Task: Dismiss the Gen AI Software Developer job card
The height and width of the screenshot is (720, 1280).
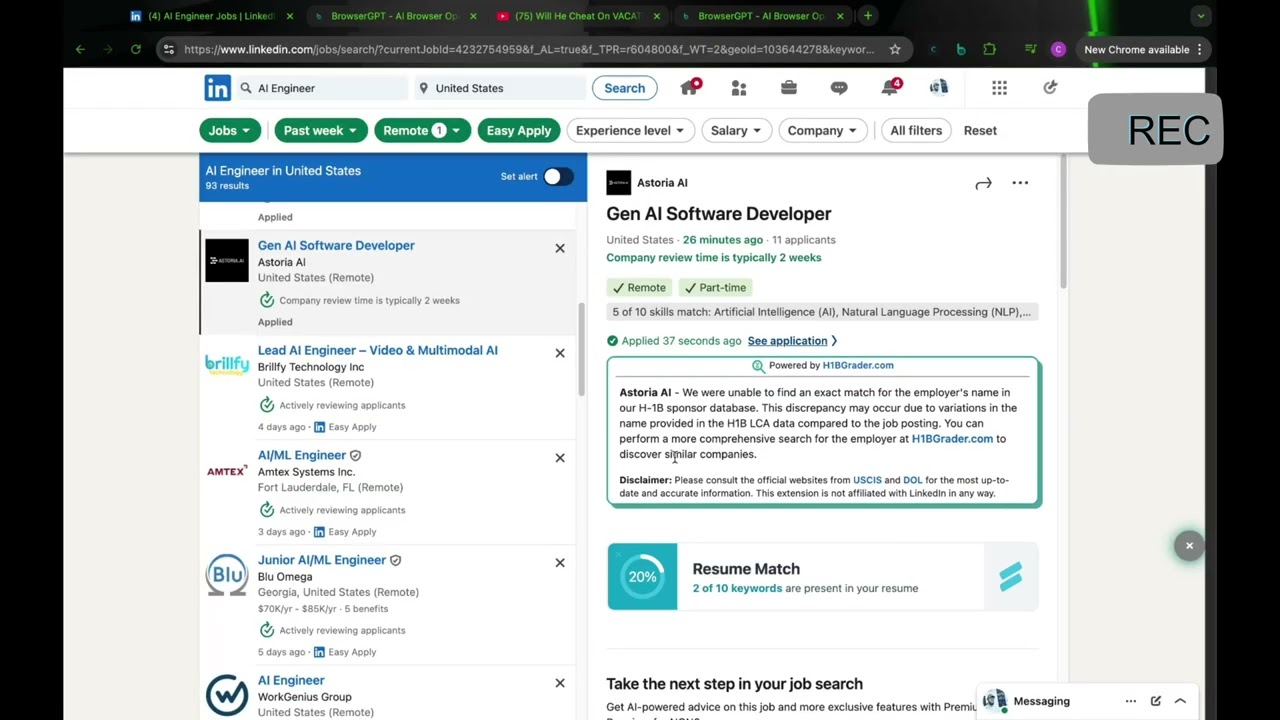Action: tap(560, 248)
